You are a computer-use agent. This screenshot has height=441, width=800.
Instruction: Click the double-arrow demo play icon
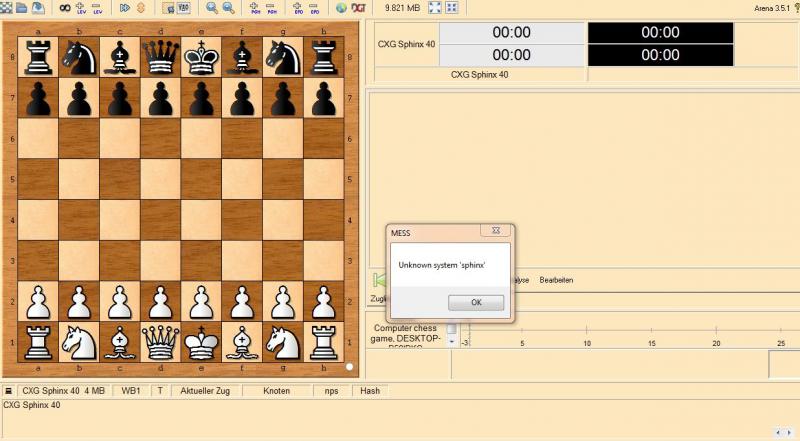(125, 8)
